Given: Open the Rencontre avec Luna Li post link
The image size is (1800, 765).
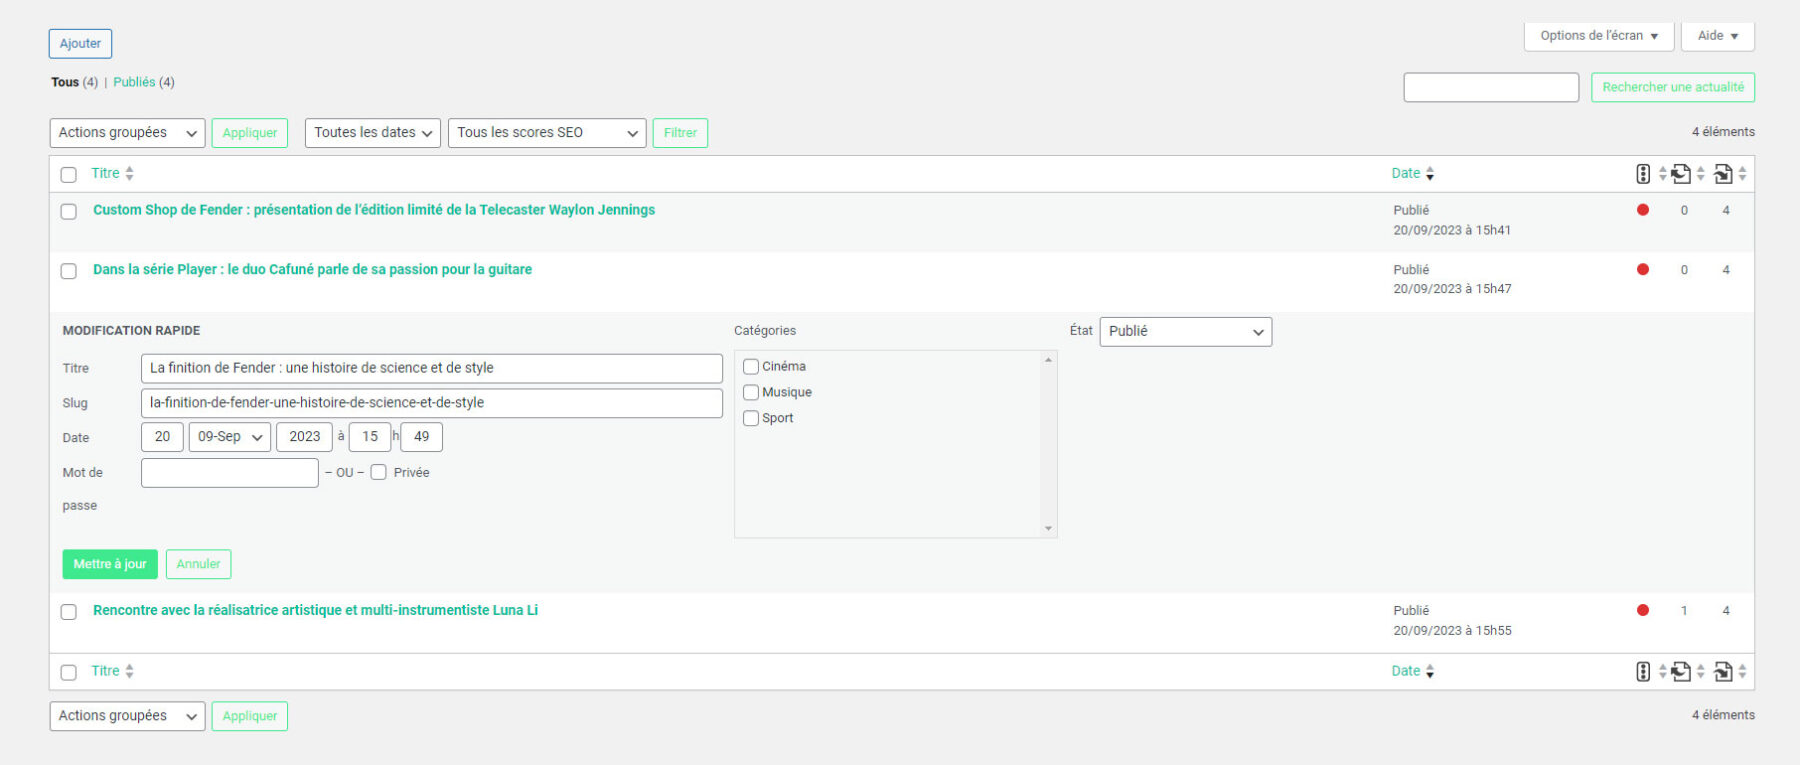Looking at the screenshot, I should 315,610.
